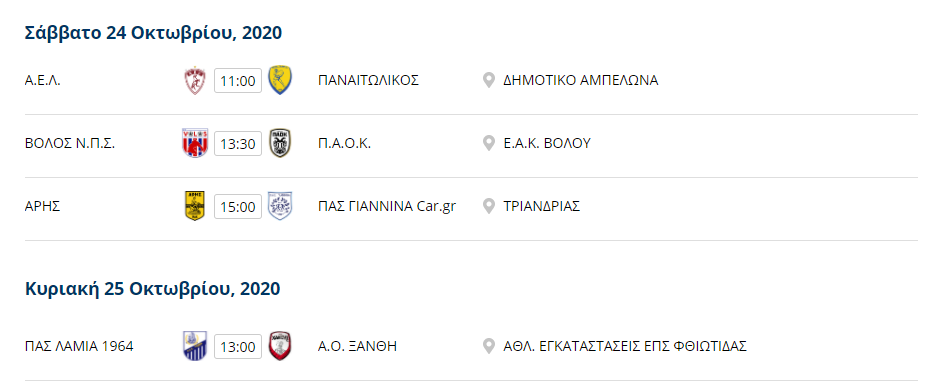Click the Παναιτωλικός yellow crest
The width and height of the screenshot is (943, 382).
(x=280, y=81)
